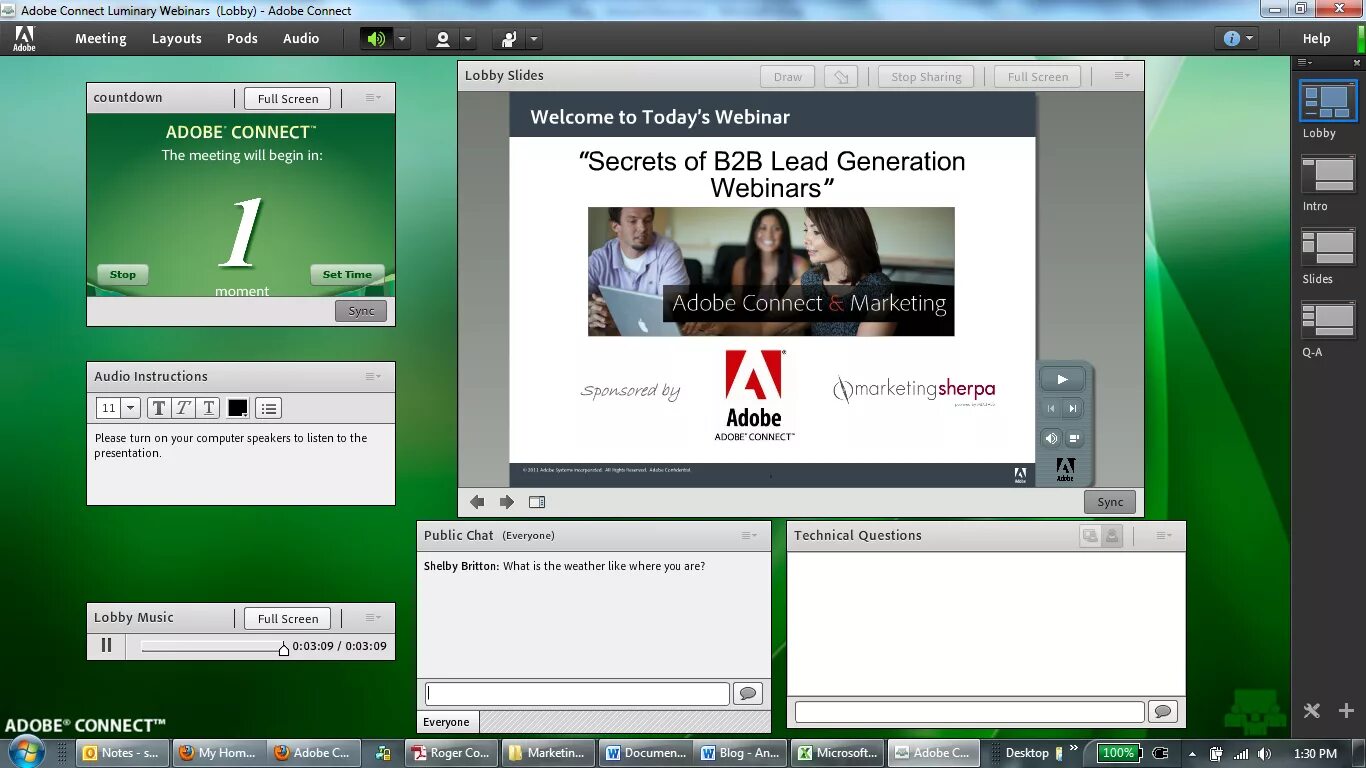Go to next slide arrow
This screenshot has height=768, width=1366.
[x=507, y=502]
